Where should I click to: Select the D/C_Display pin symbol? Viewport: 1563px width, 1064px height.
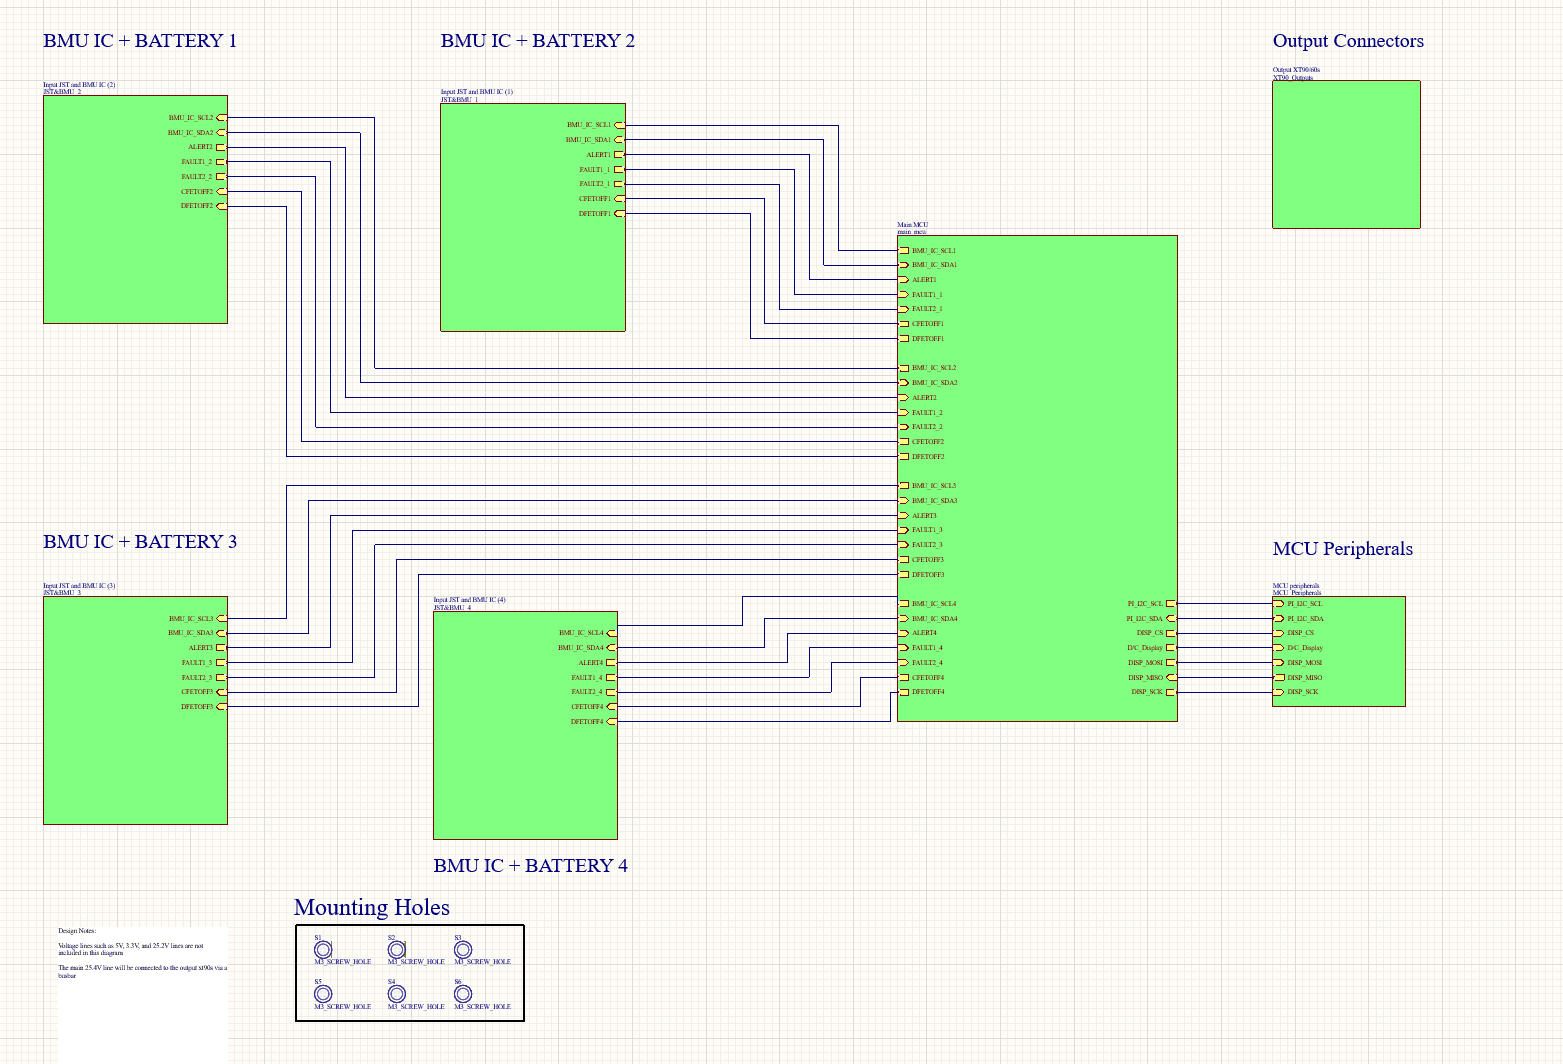click(x=1281, y=647)
